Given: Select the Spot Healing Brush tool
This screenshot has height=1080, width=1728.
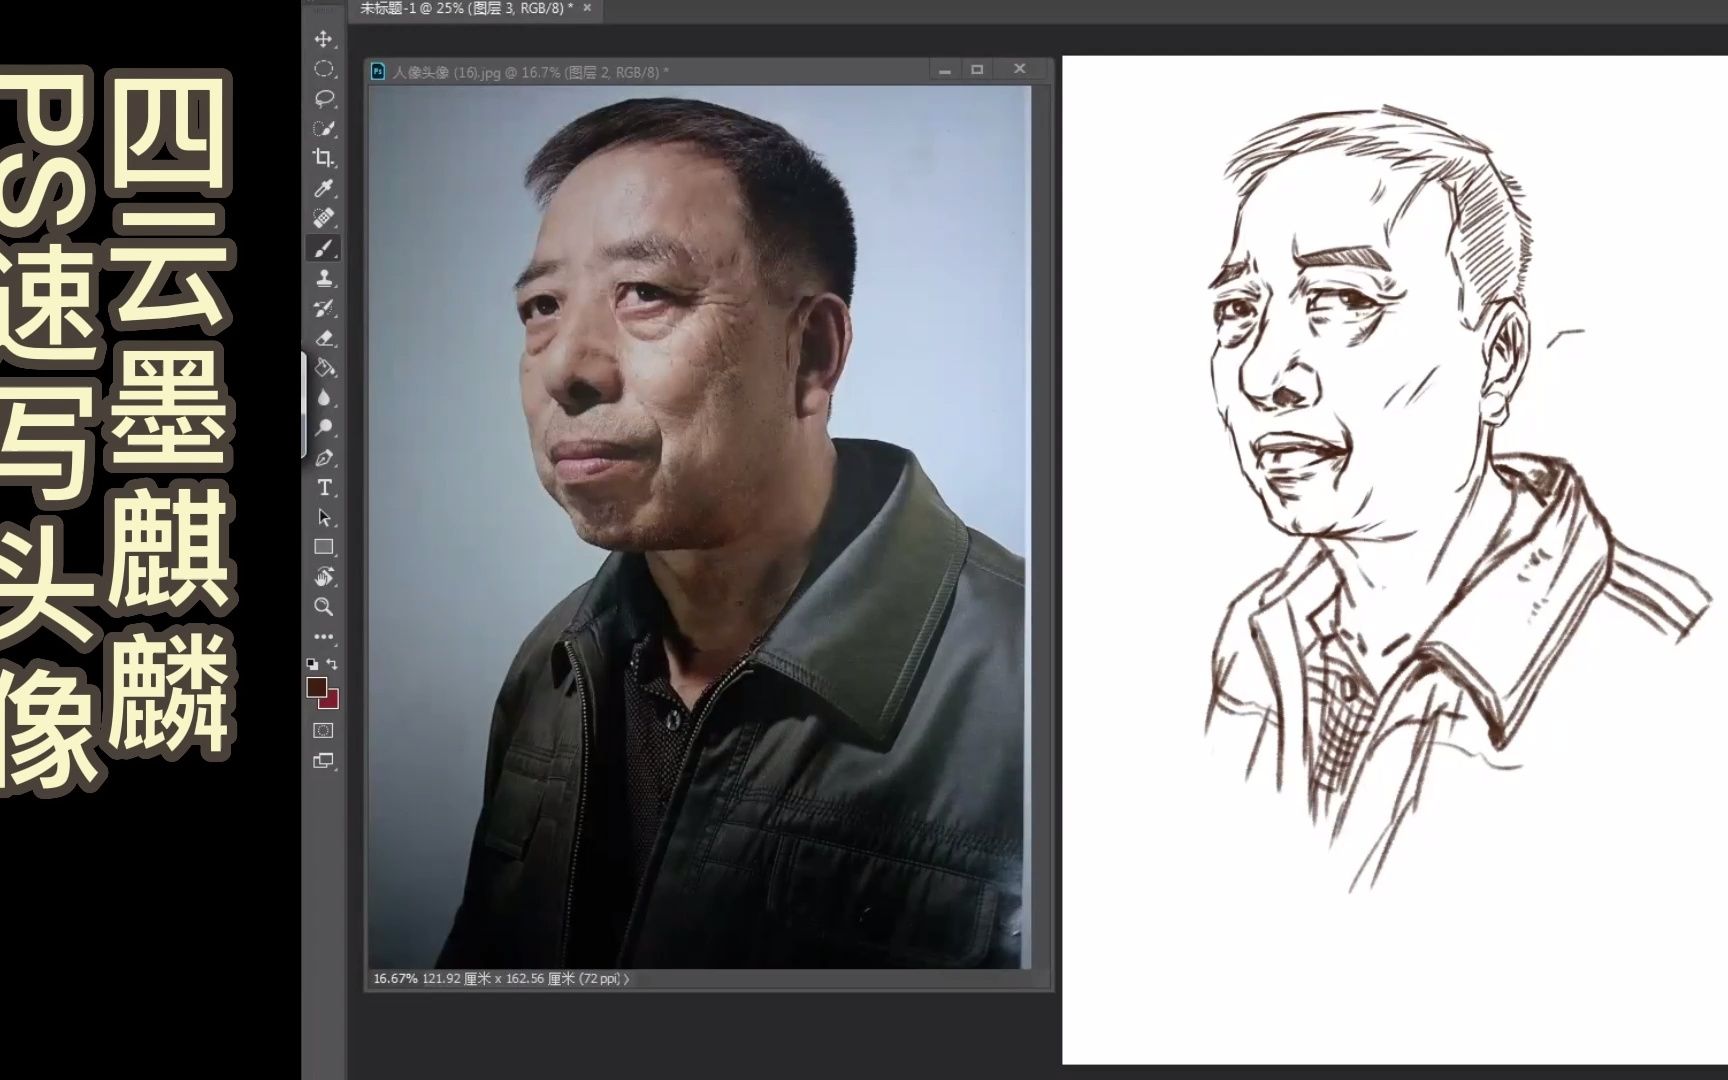Looking at the screenshot, I should [324, 218].
